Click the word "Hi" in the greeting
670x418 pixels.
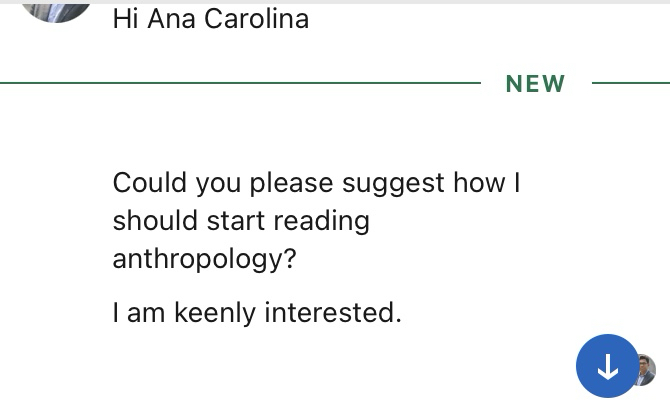[x=125, y=19]
